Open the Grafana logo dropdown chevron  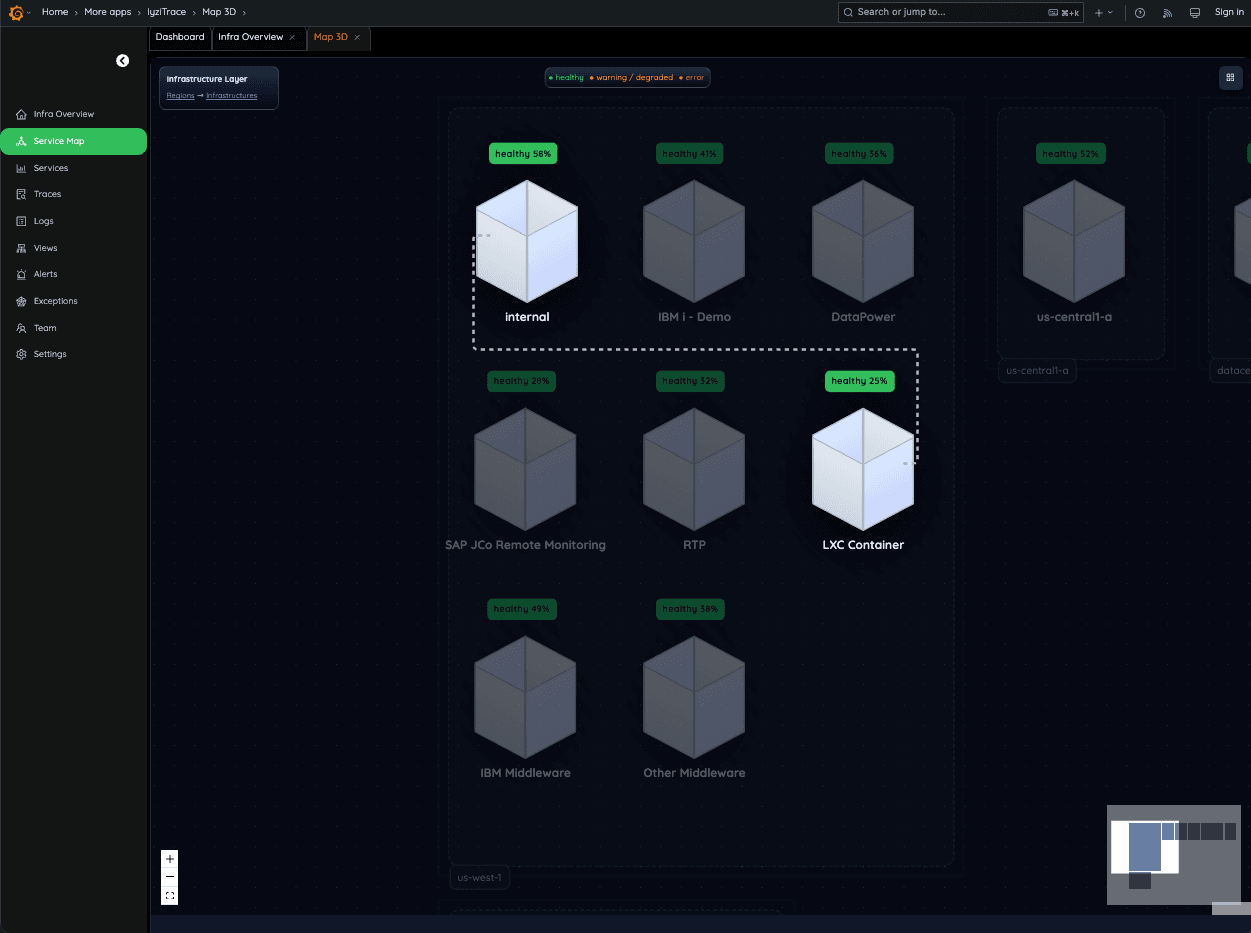(29, 12)
